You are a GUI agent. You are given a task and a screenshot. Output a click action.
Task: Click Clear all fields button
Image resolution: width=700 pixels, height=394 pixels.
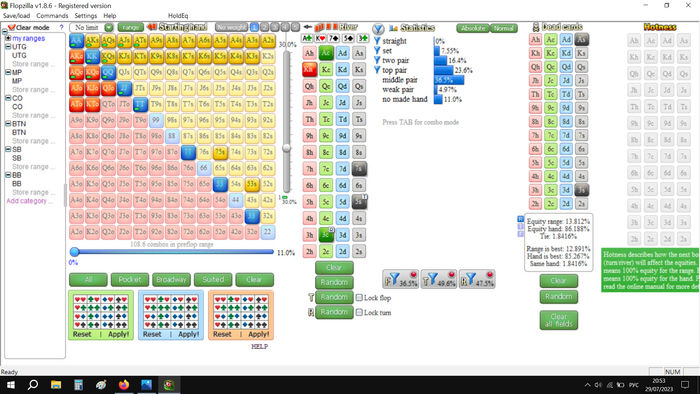(558, 320)
